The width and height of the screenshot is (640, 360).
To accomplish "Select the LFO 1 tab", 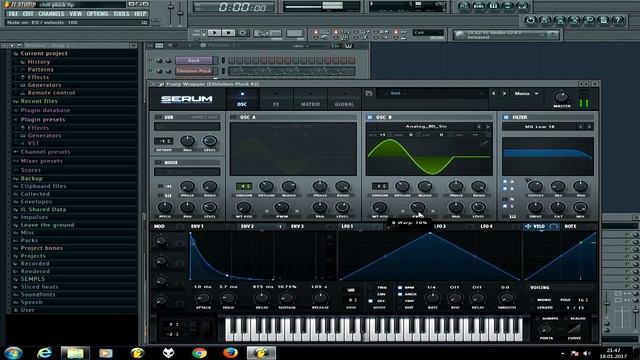I will [347, 226].
